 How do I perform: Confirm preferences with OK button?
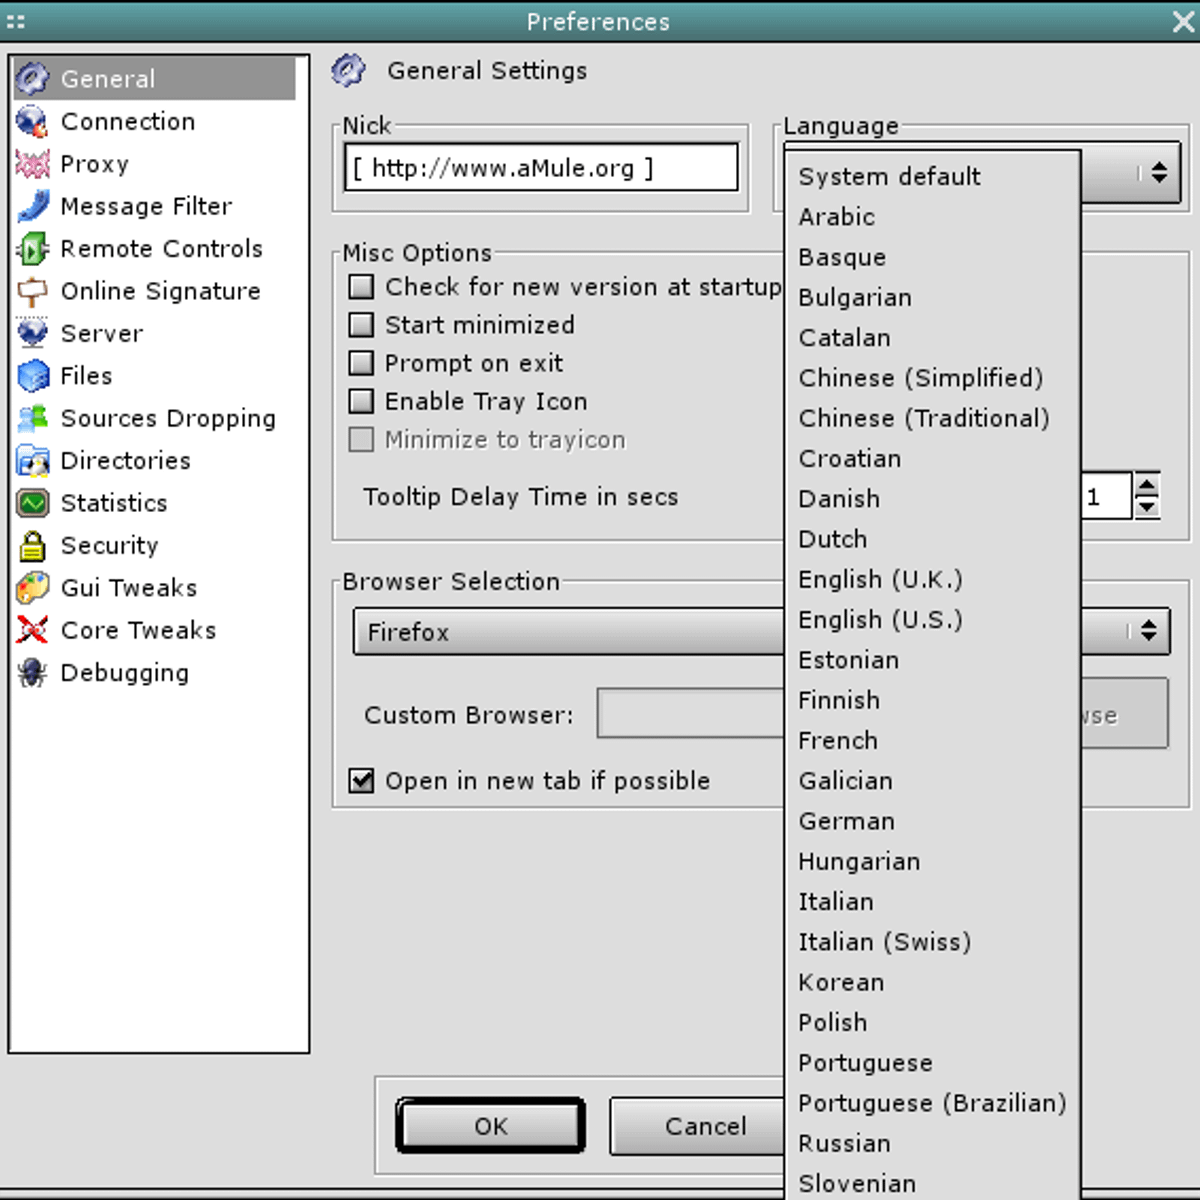[490, 1126]
